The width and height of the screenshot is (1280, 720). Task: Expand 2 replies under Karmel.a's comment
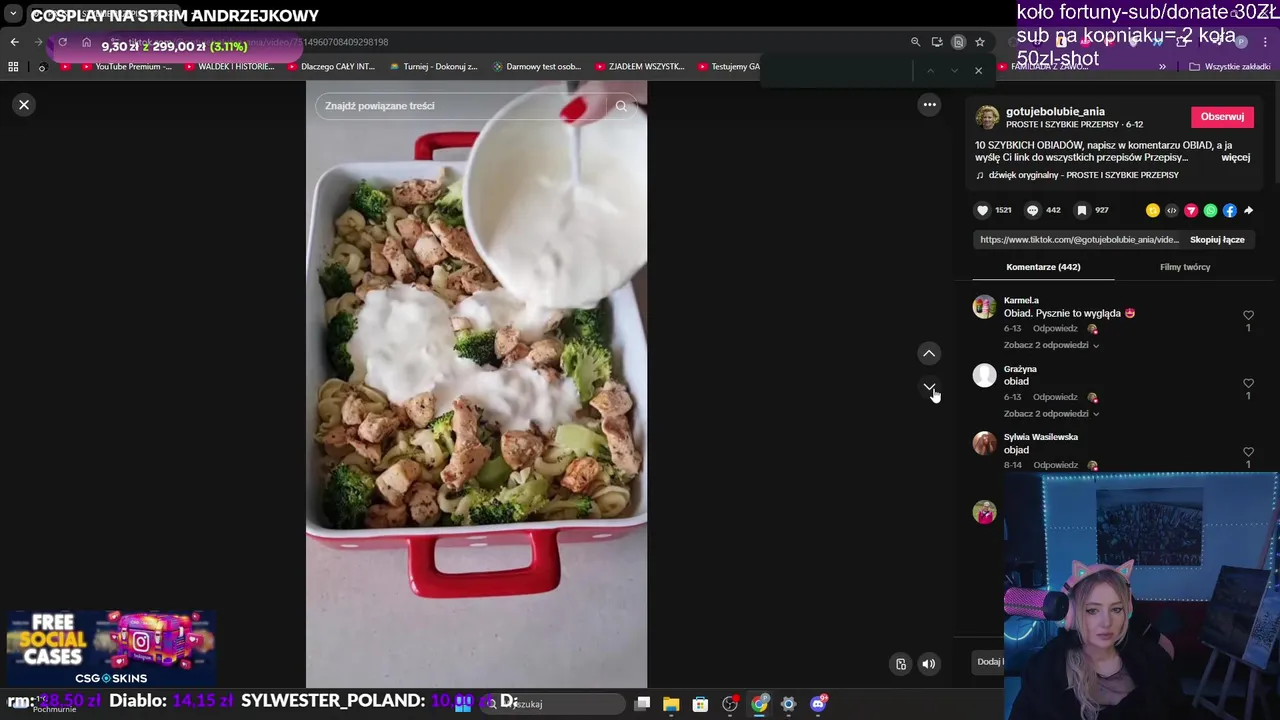click(1051, 345)
